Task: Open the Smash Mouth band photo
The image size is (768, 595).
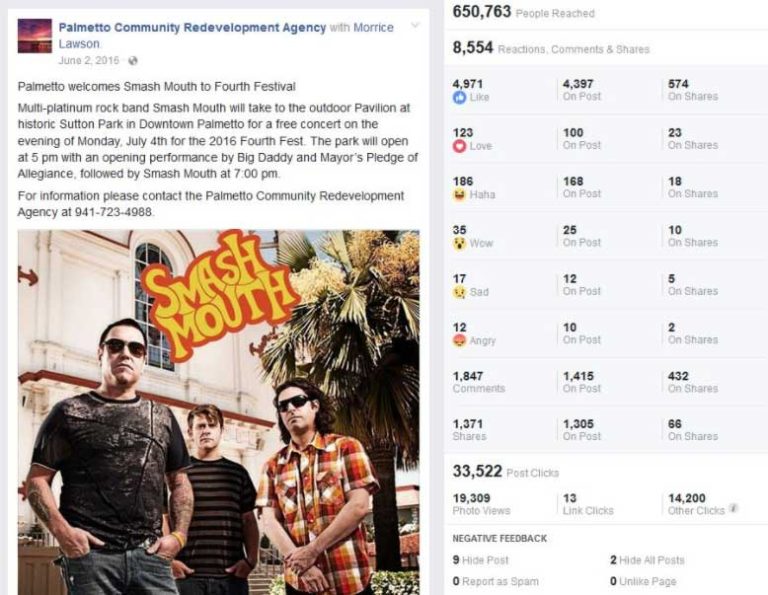Action: point(218,412)
